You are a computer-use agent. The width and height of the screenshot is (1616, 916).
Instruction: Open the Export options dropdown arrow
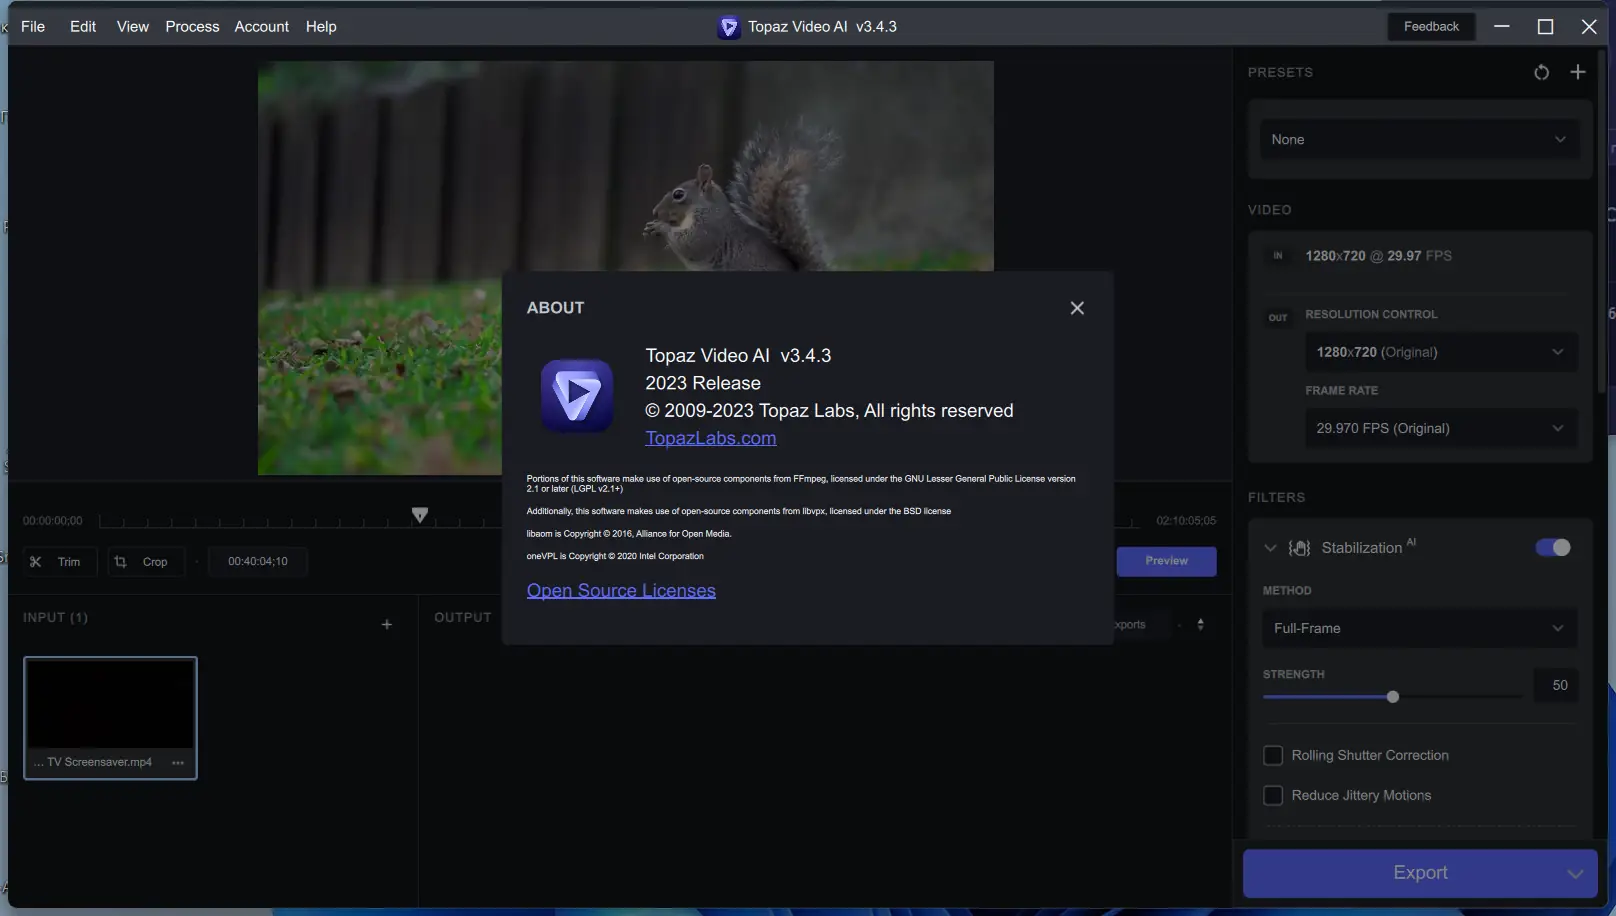click(x=1575, y=873)
